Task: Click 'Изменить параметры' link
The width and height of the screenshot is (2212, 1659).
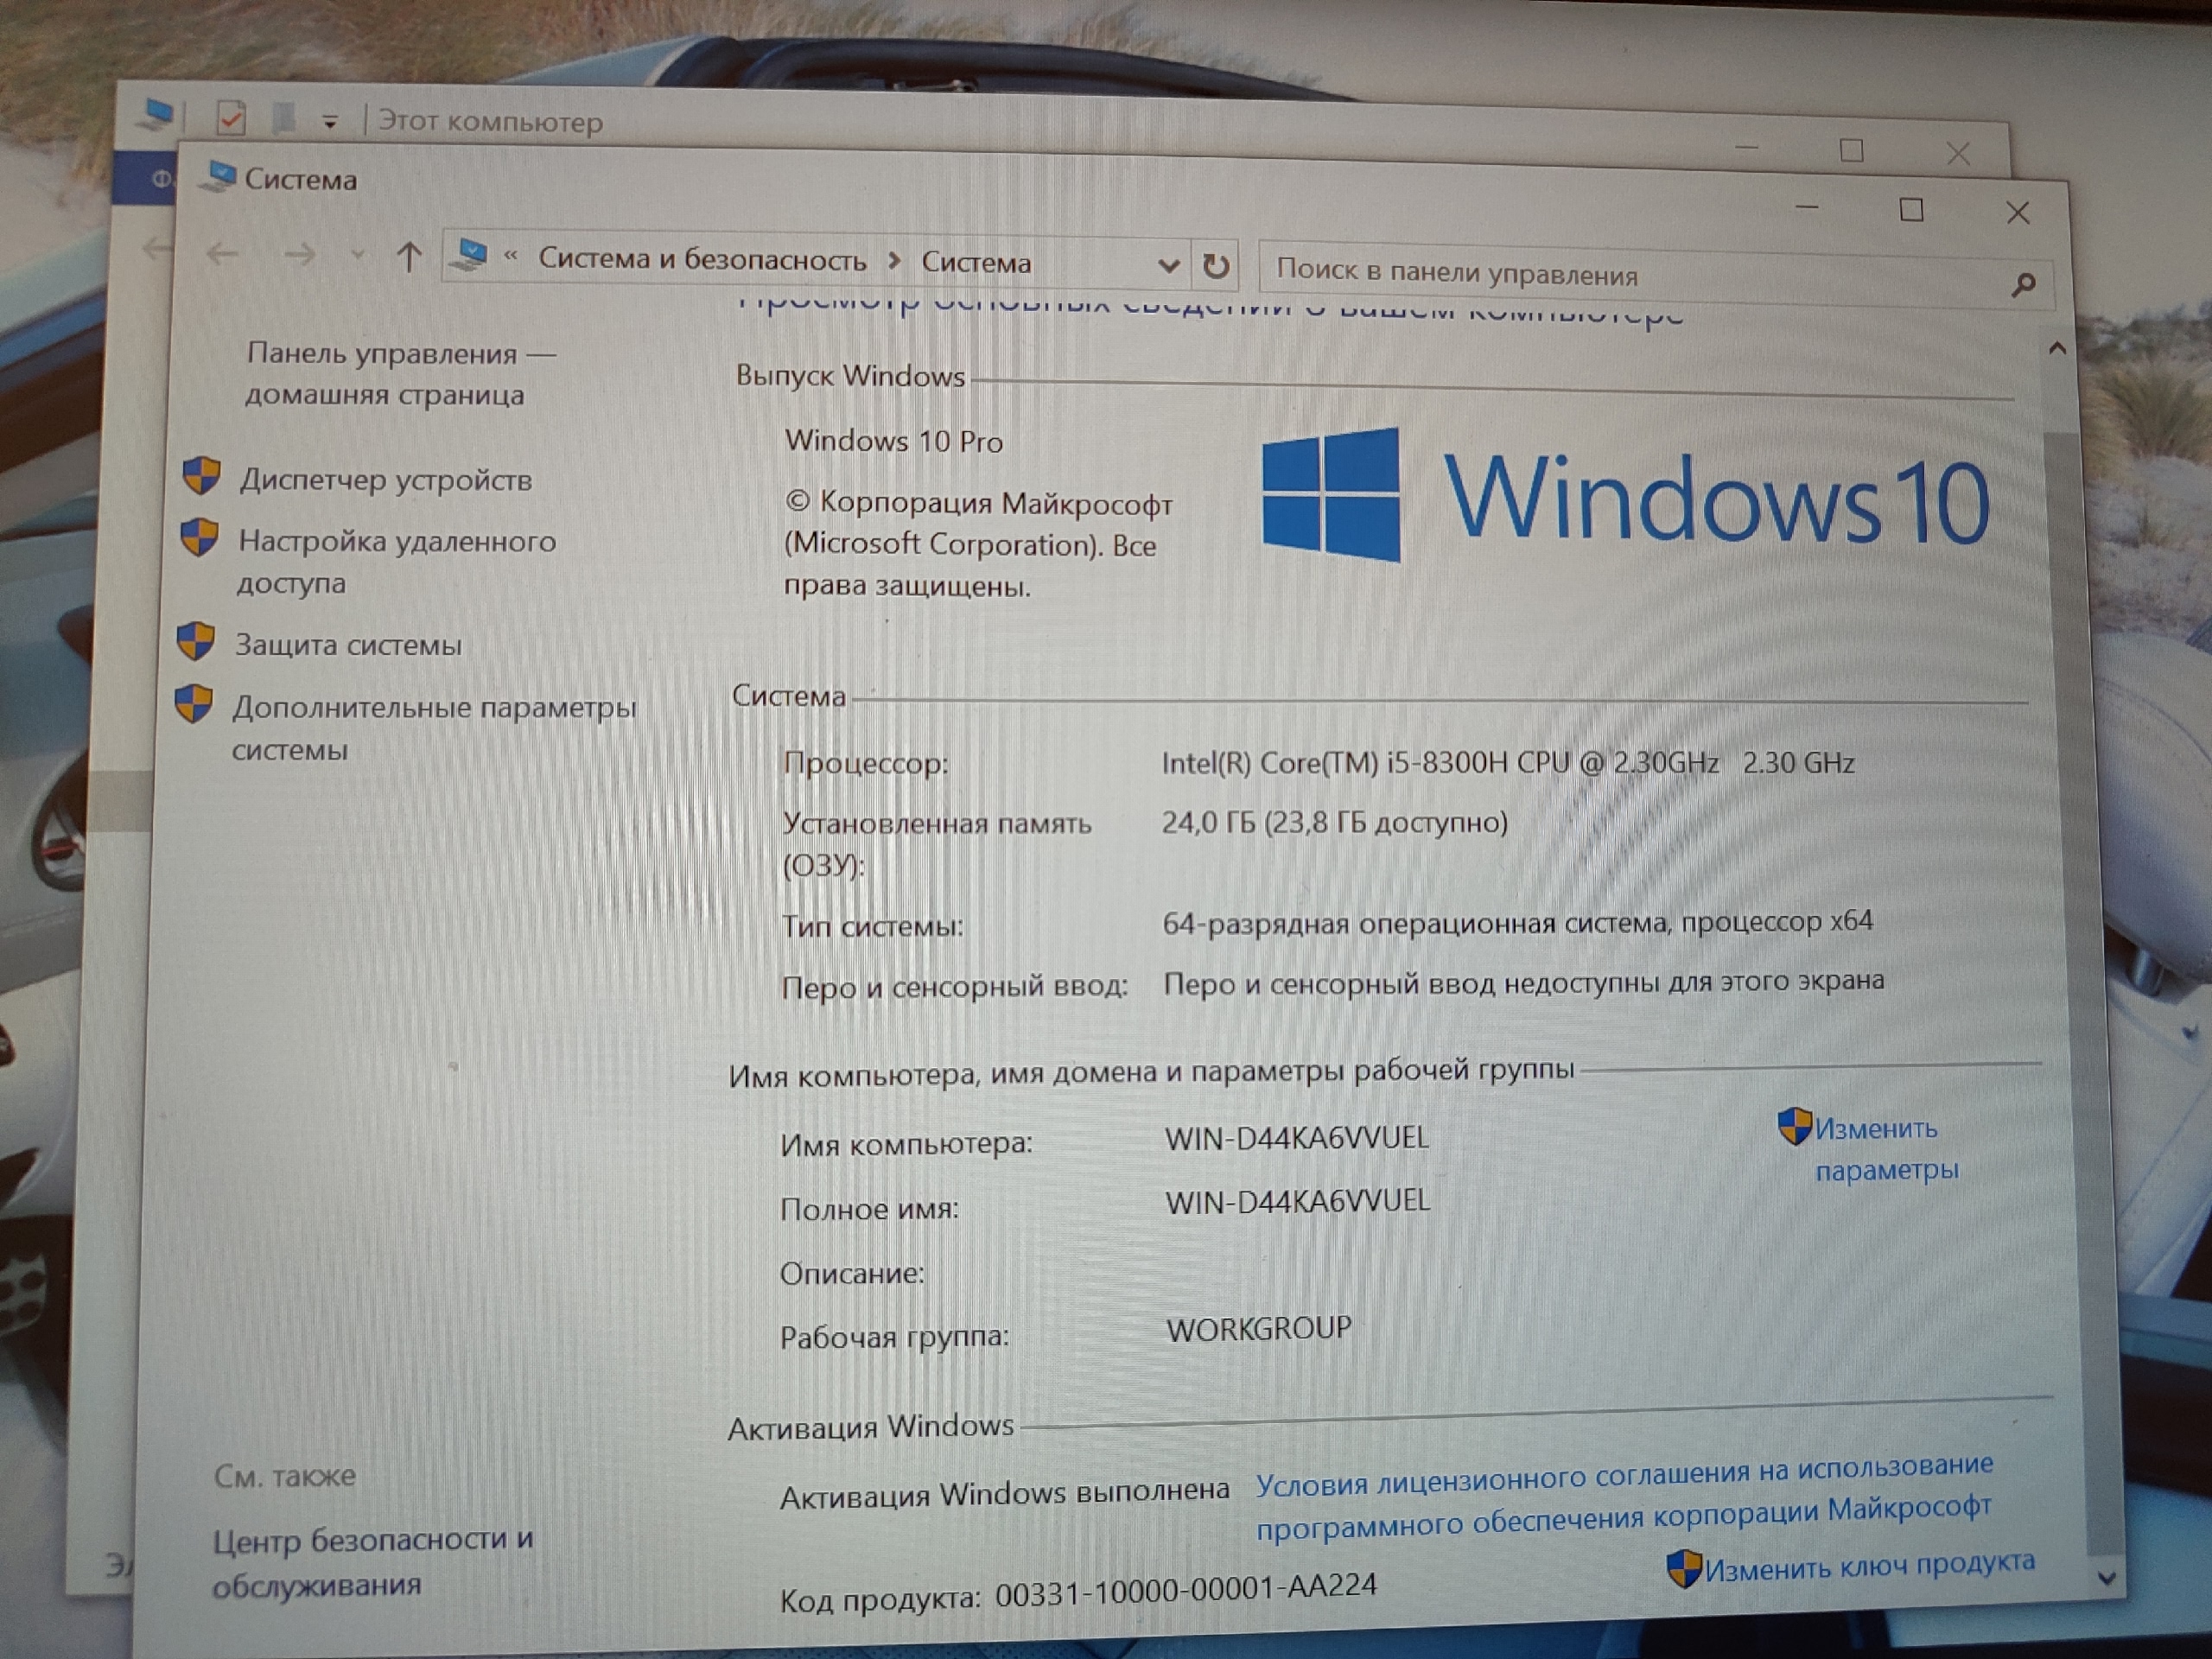Action: point(1886,1148)
